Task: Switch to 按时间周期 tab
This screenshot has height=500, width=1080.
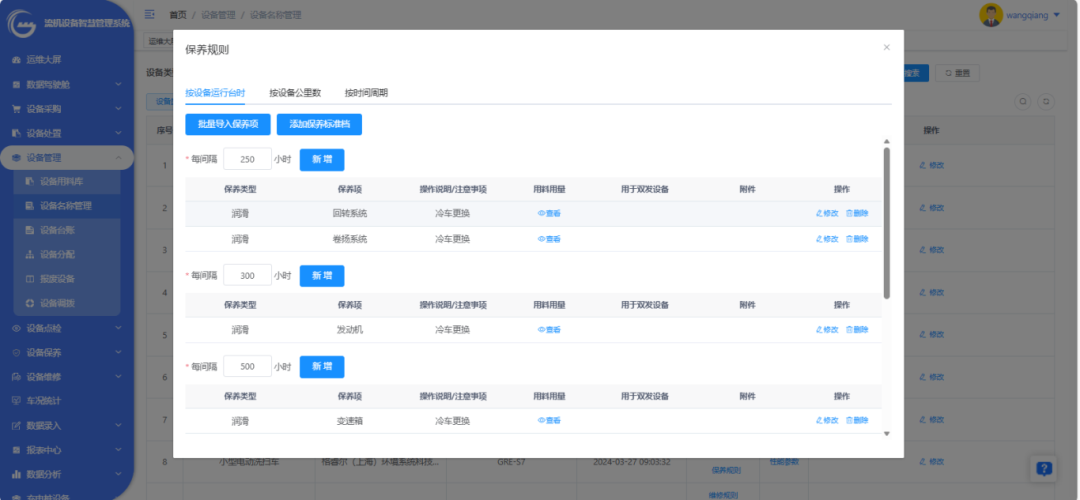Action: pos(366,93)
